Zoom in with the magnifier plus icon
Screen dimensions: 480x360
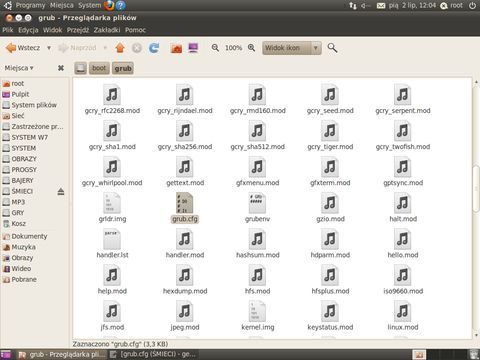click(x=252, y=48)
